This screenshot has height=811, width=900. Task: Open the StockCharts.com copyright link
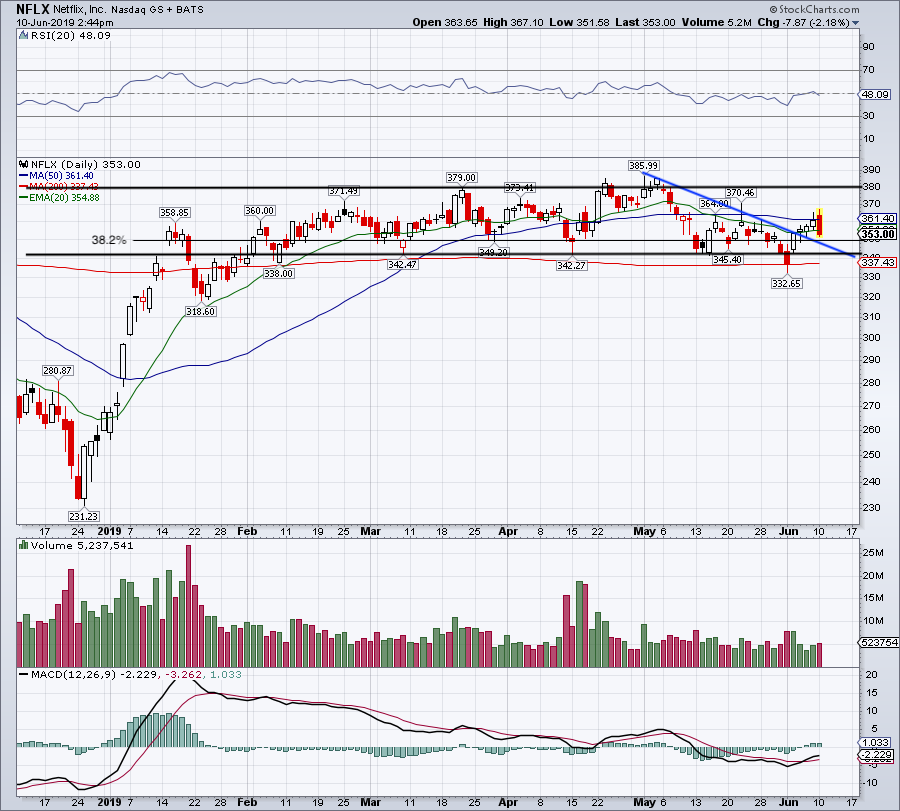pos(814,9)
